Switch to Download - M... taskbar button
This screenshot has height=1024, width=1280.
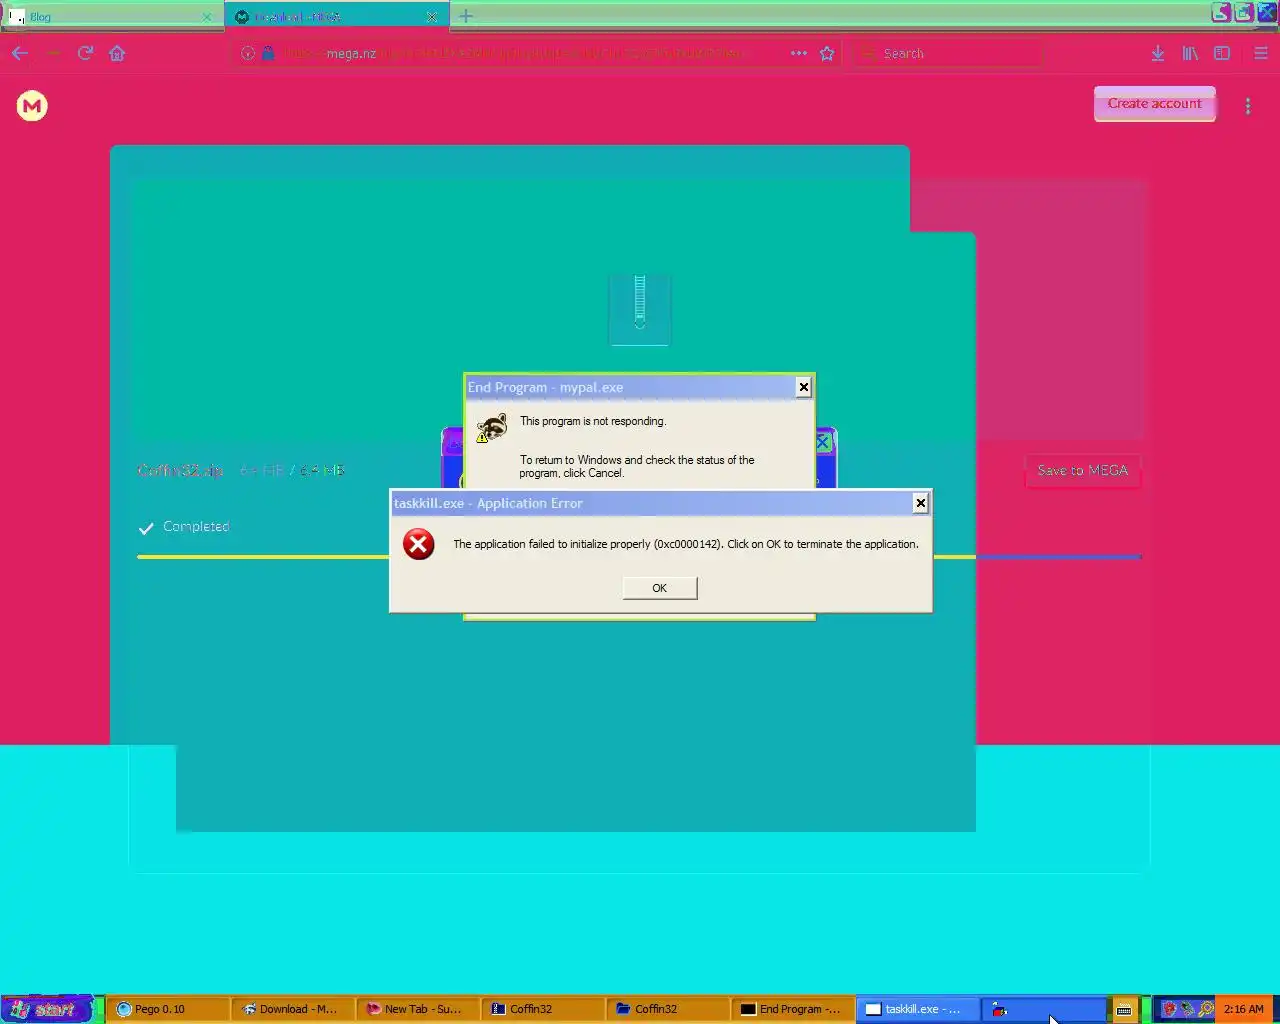[x=292, y=1009]
